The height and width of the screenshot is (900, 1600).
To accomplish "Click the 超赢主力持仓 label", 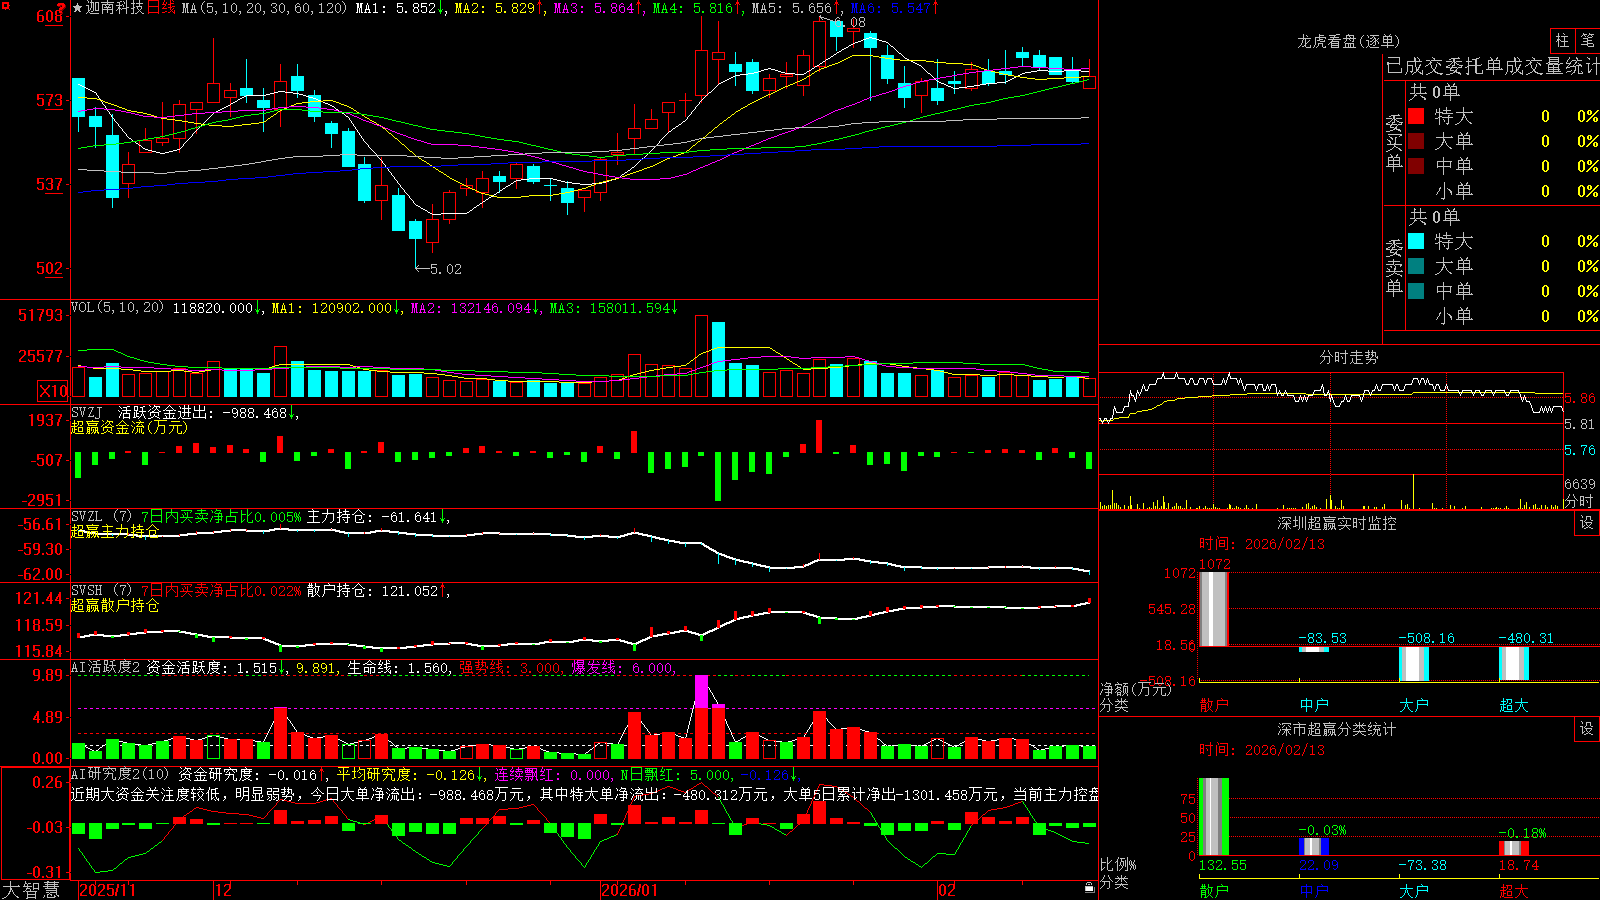I will (115, 531).
